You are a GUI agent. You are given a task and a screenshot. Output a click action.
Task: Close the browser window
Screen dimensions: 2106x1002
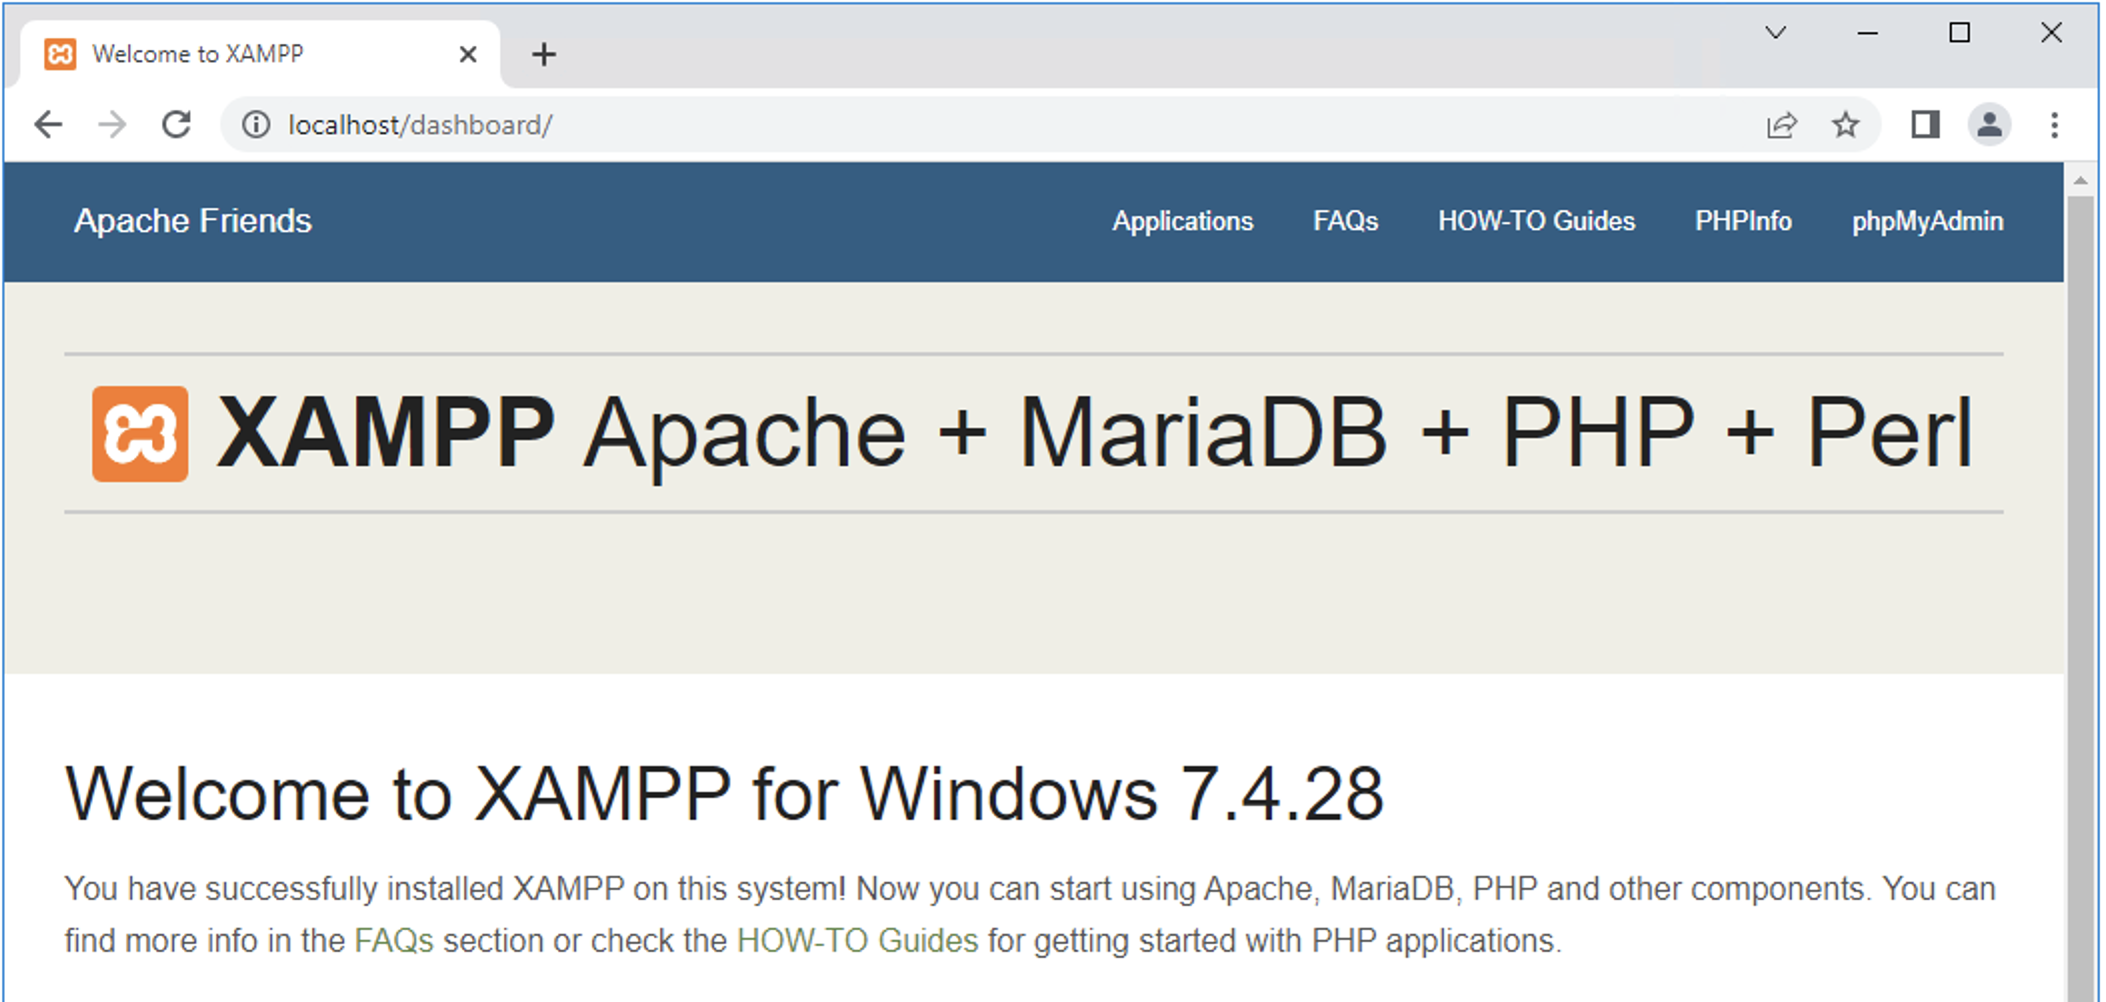click(2051, 33)
